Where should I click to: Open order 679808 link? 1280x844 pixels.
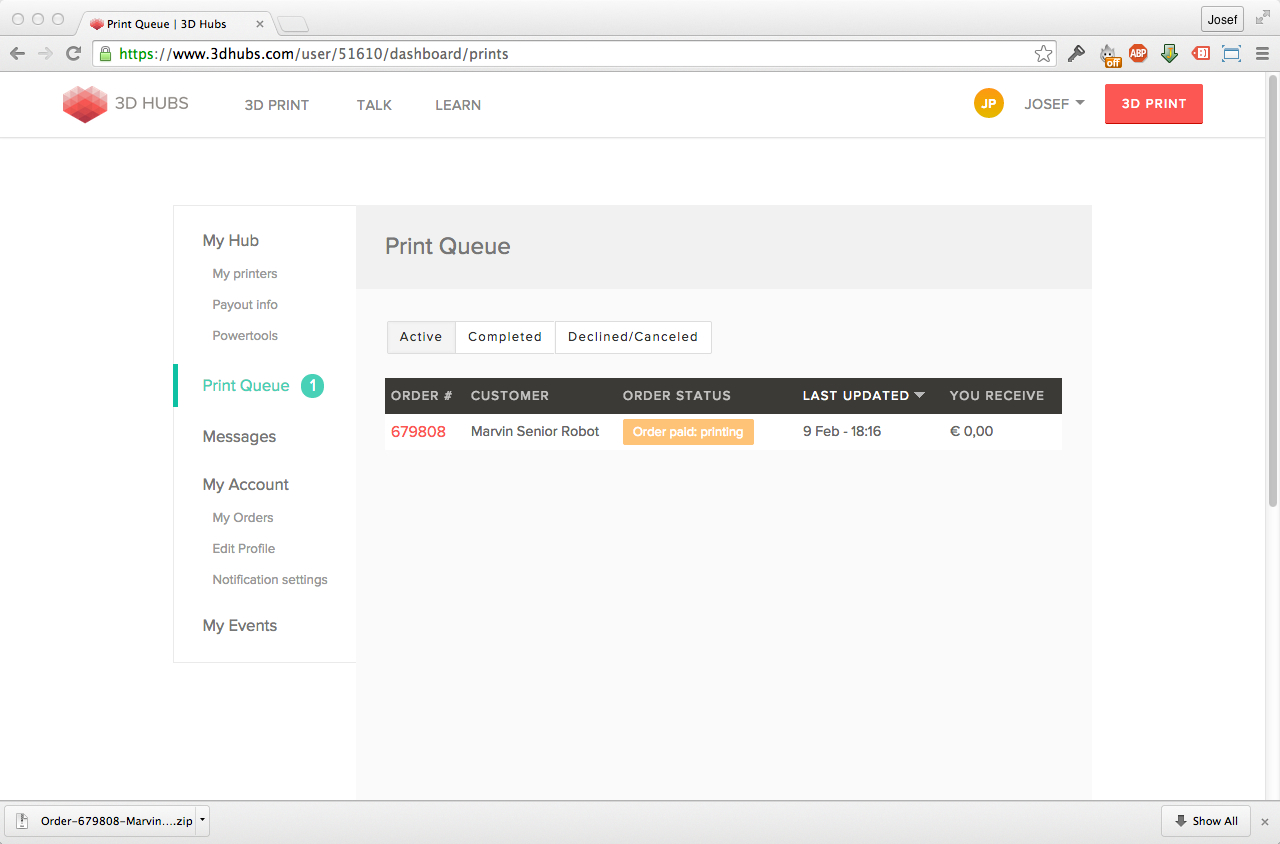click(418, 432)
